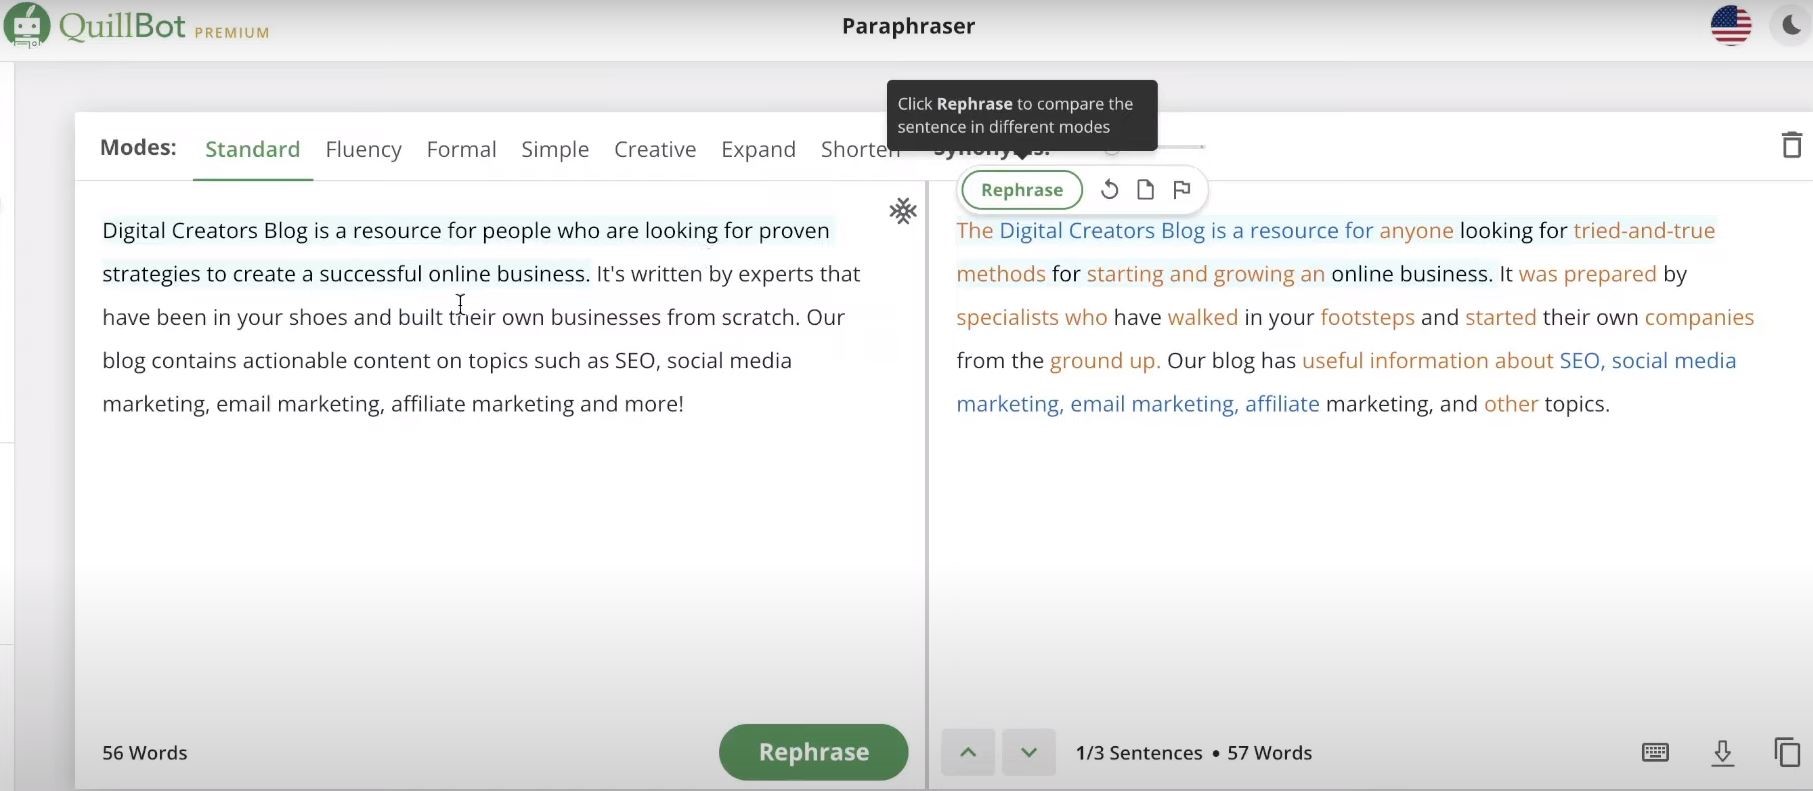Go to next sentence with down chevron
The height and width of the screenshot is (791, 1813).
pyautogui.click(x=1028, y=753)
